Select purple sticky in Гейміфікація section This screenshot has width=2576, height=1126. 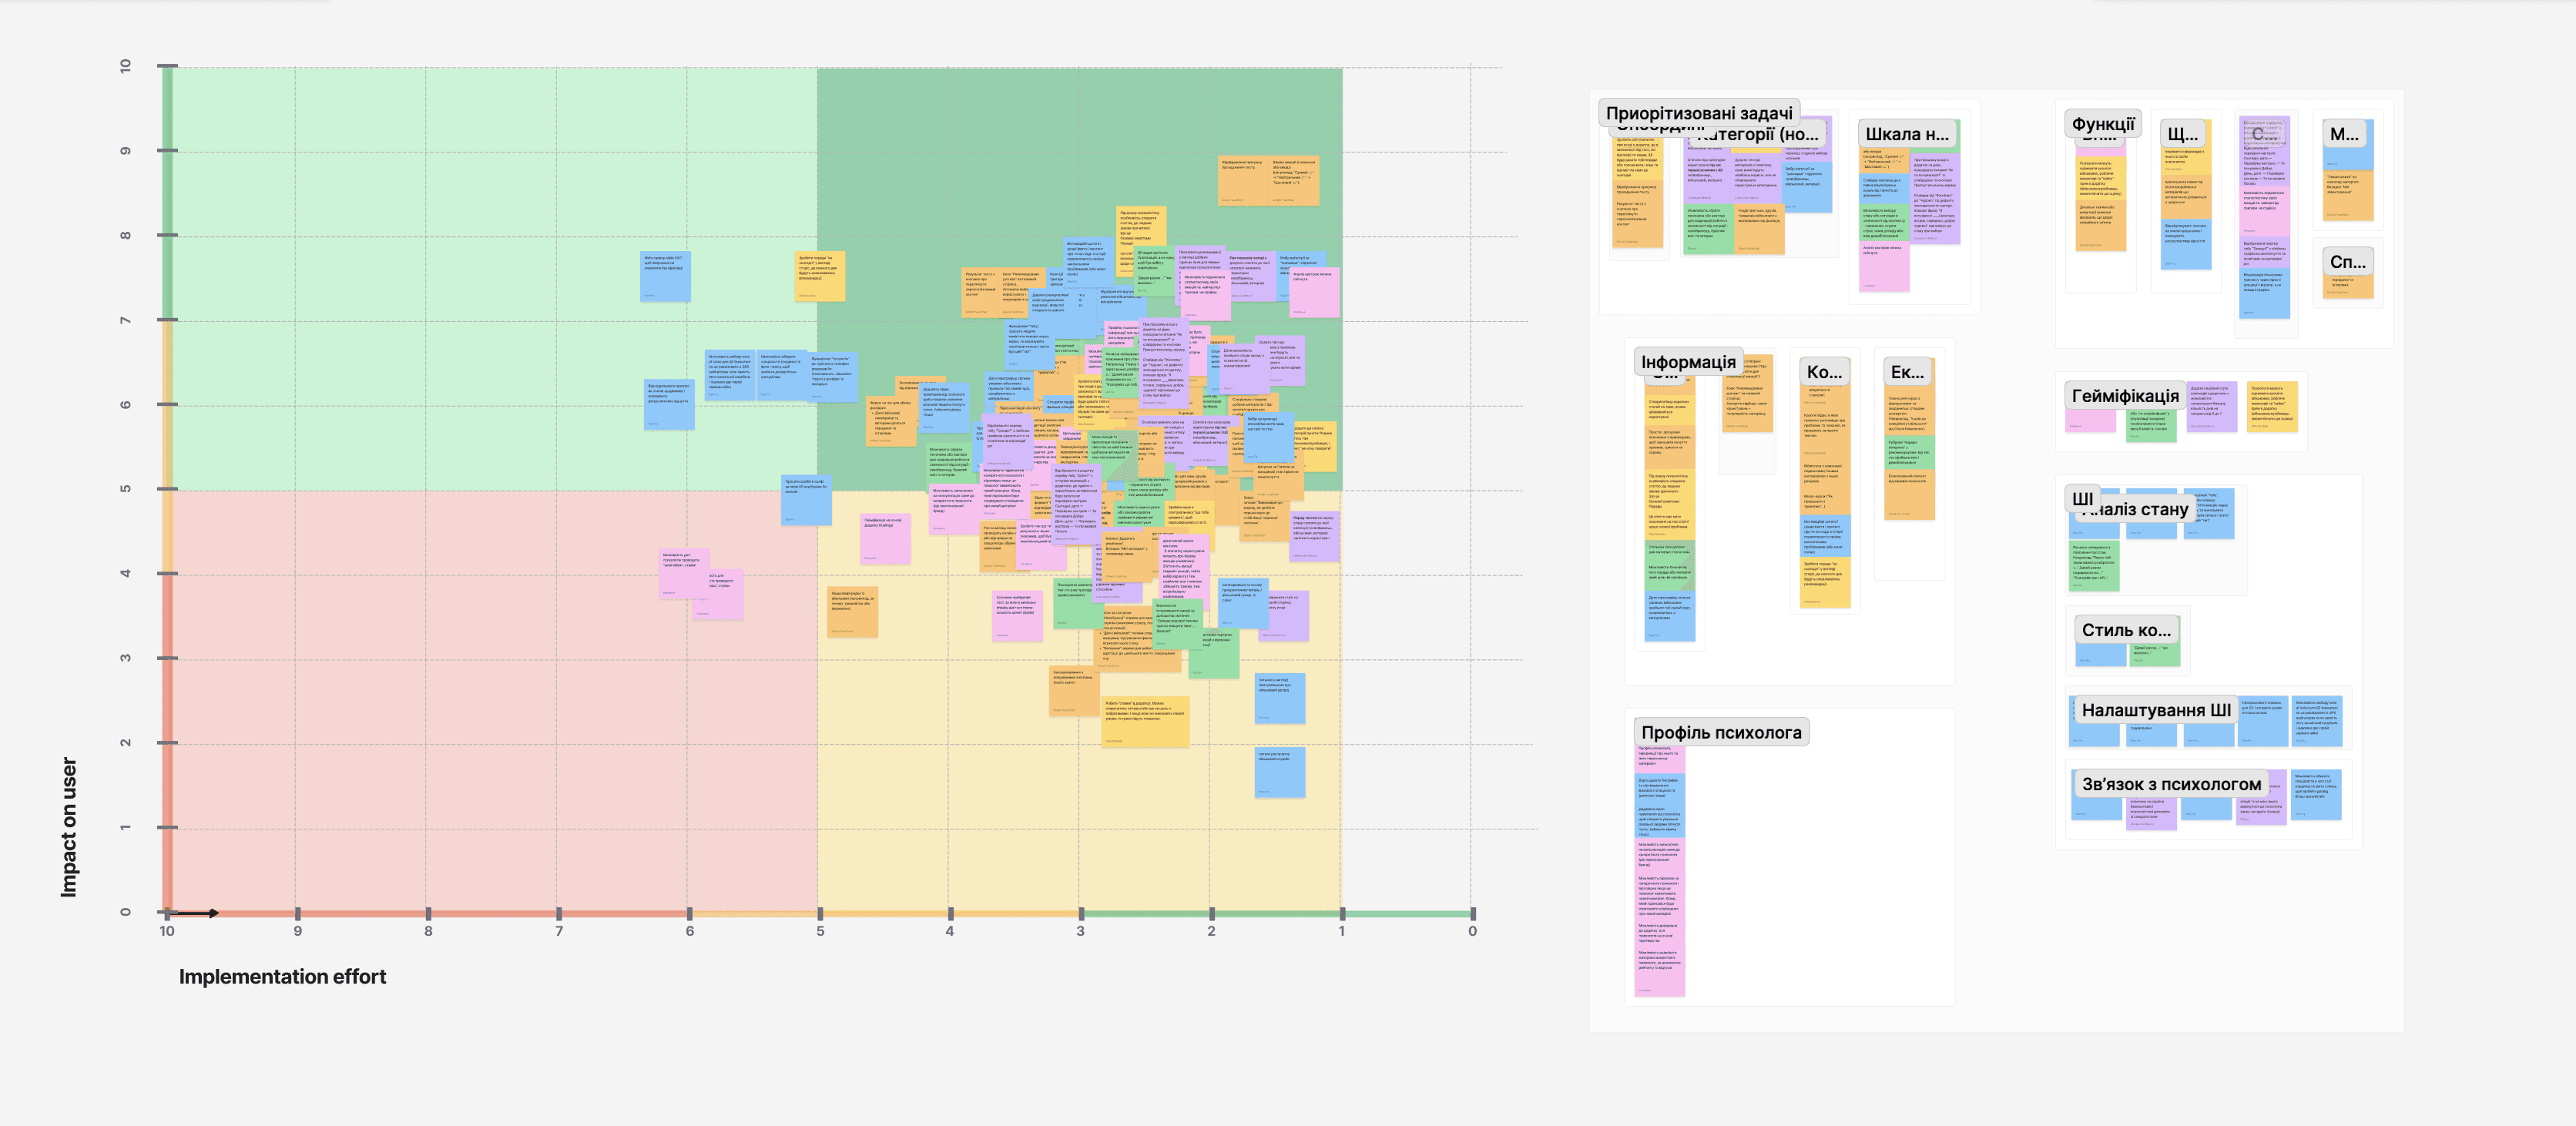pos(2211,407)
